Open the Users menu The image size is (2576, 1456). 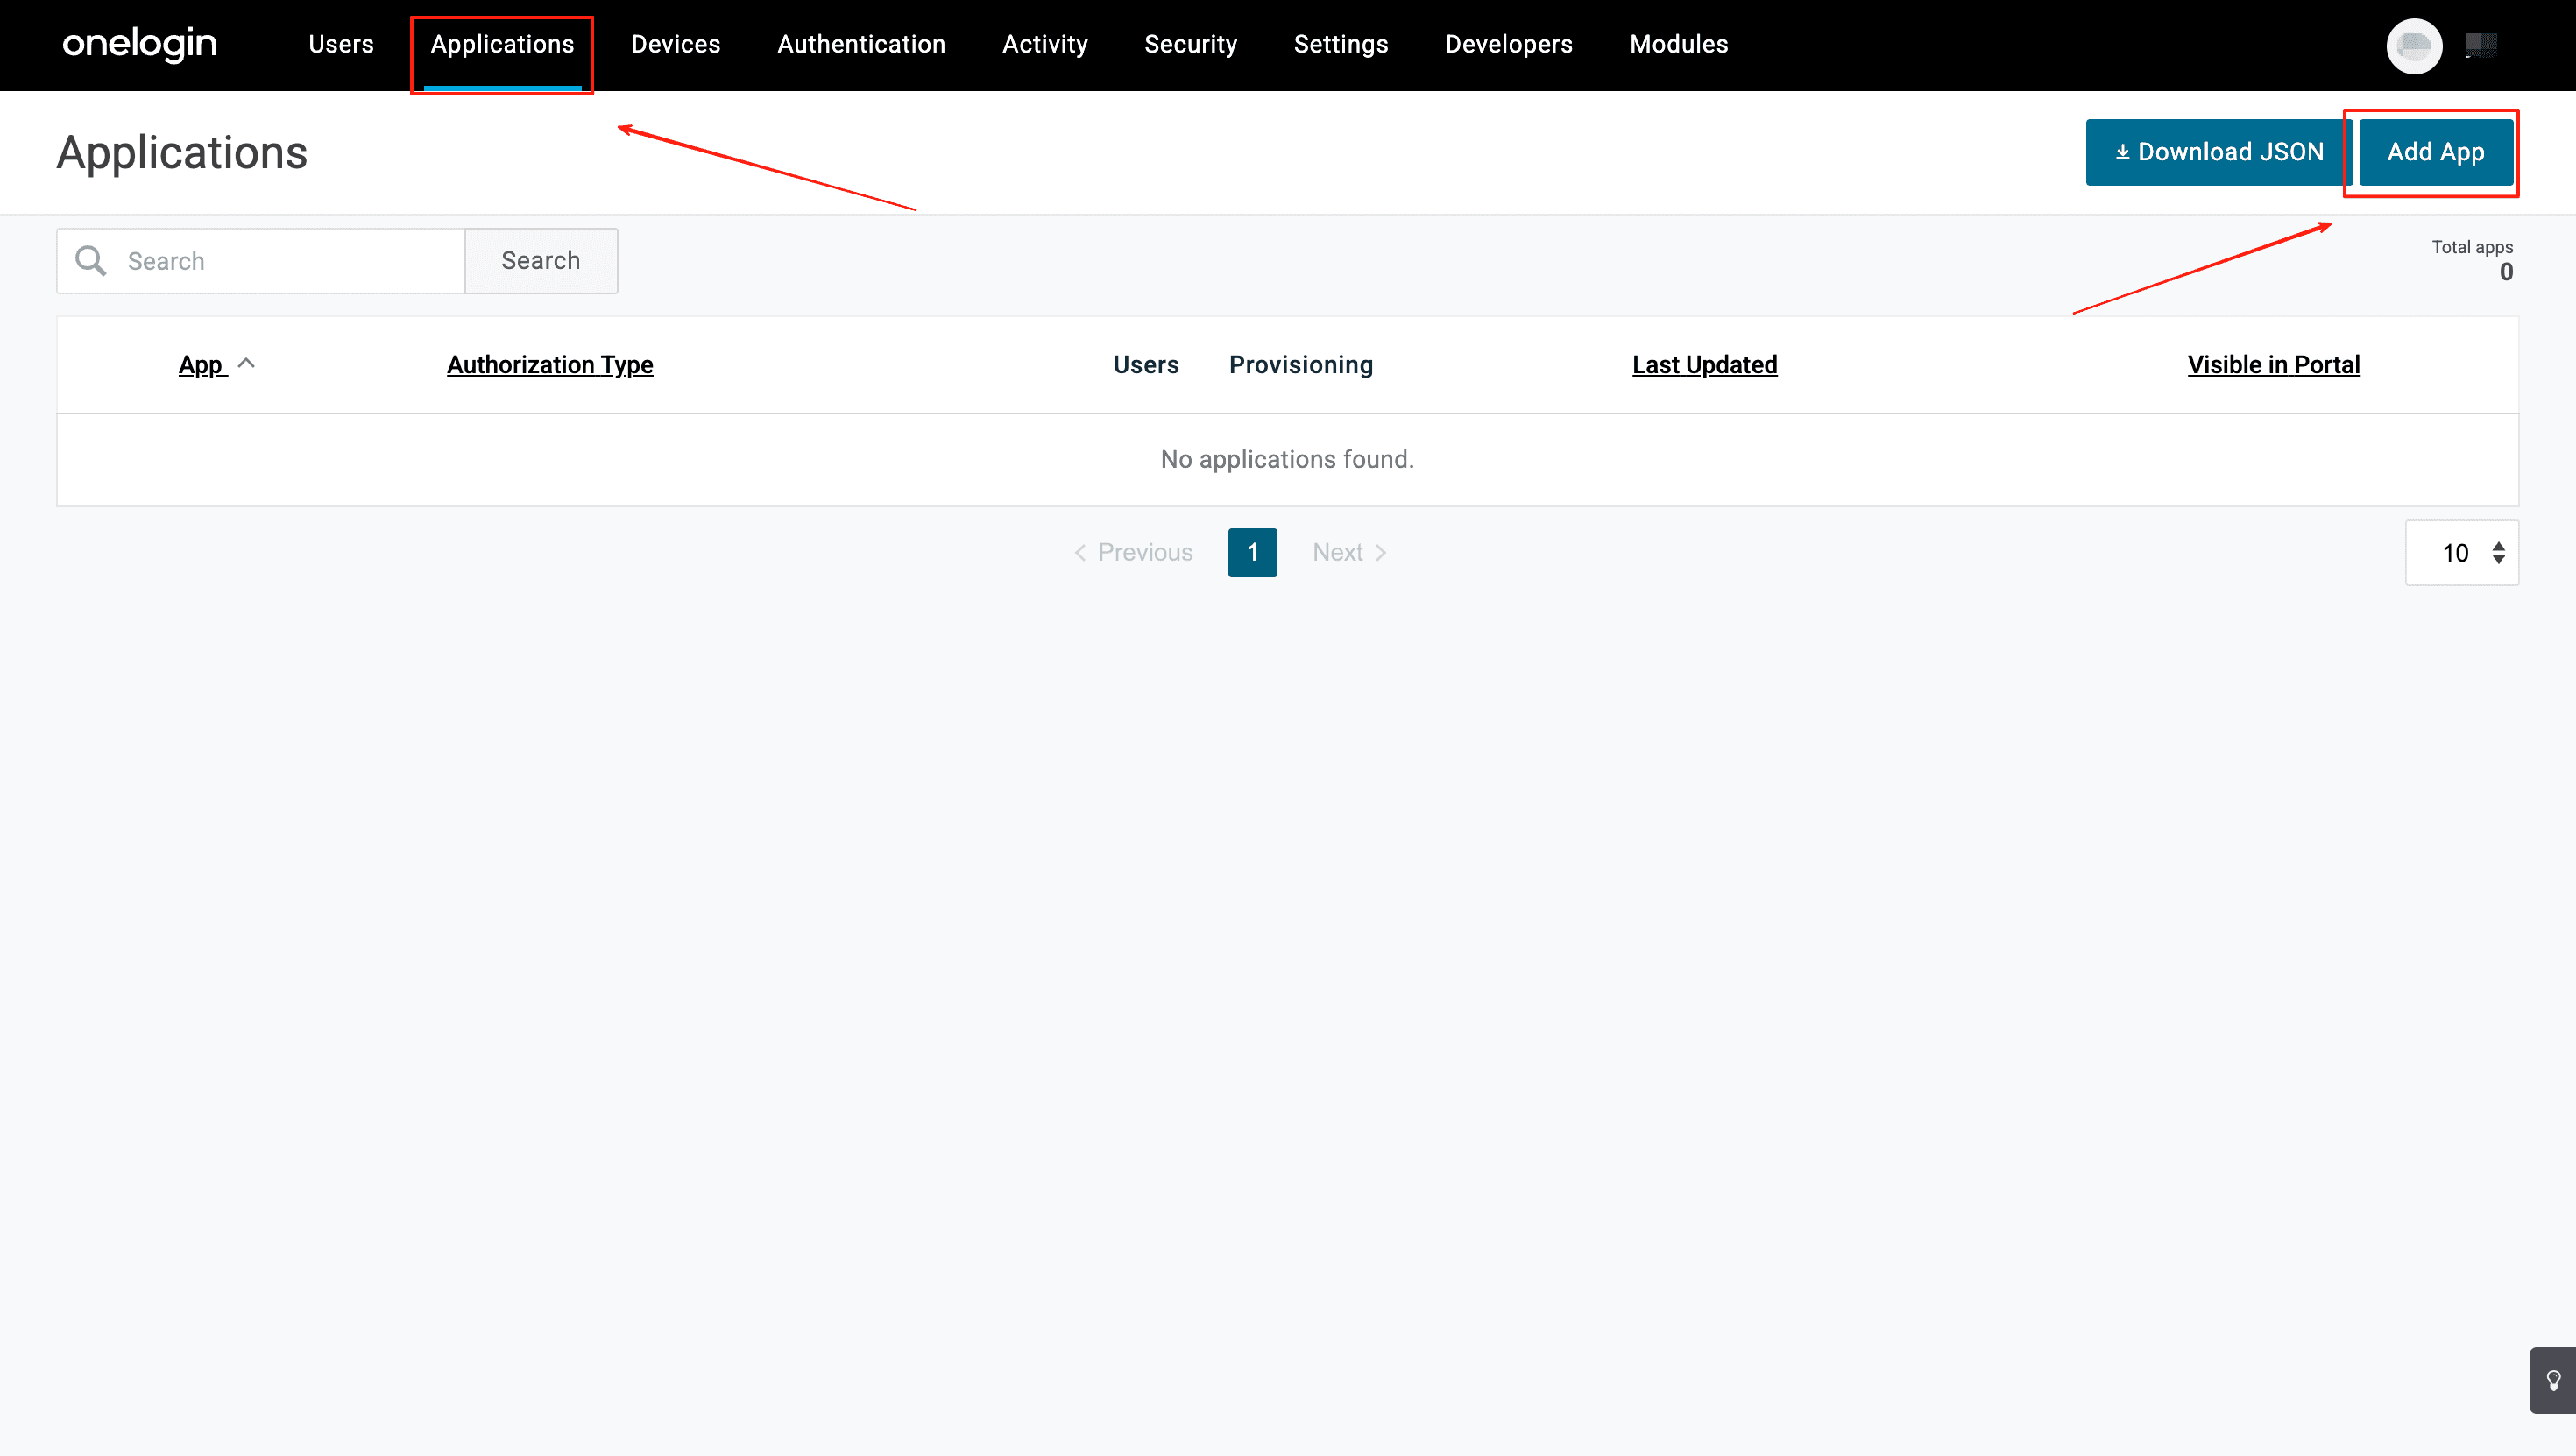341,44
